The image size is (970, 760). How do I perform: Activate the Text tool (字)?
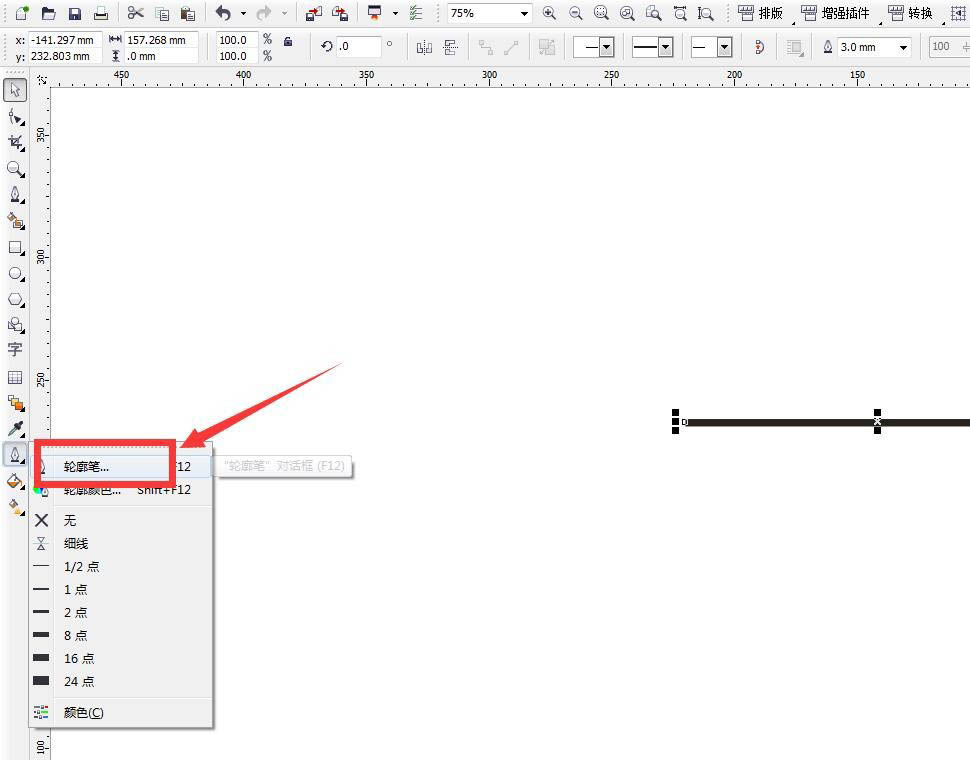coord(15,350)
